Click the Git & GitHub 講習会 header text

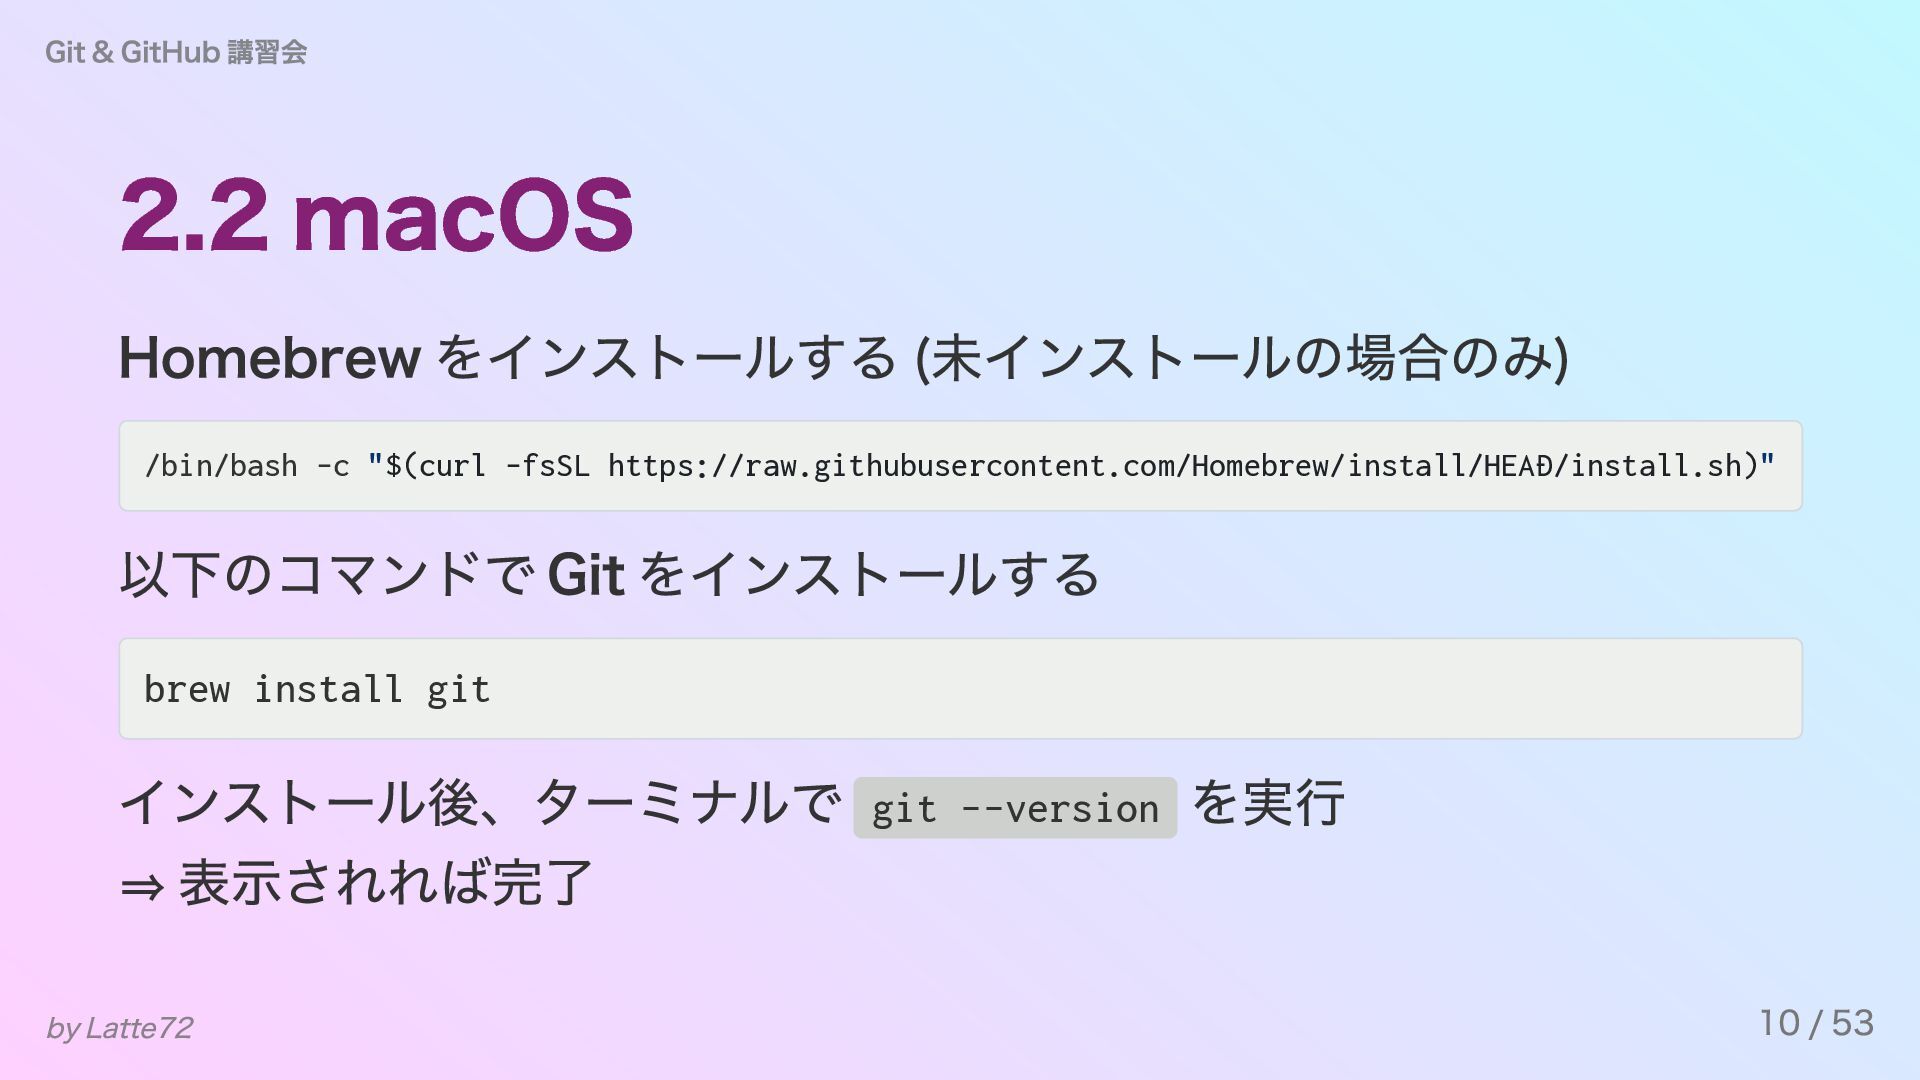pos(176,52)
